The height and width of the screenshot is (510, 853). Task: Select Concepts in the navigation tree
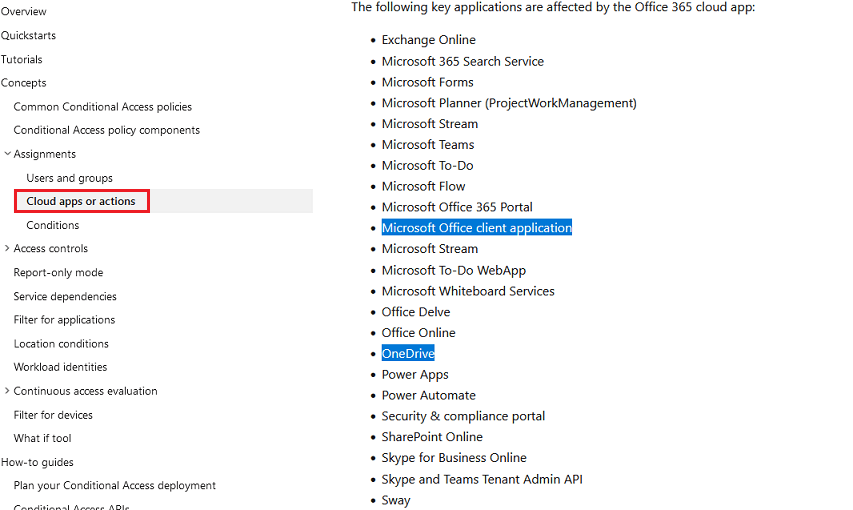click(x=23, y=83)
